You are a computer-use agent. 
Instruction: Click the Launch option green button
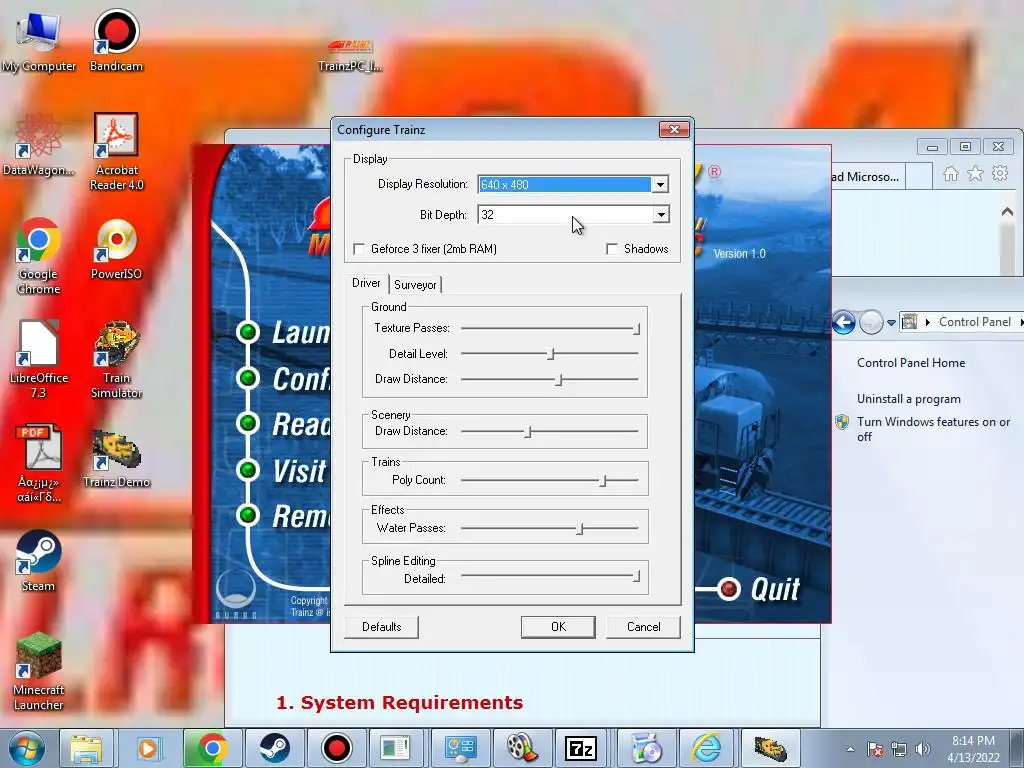(248, 332)
